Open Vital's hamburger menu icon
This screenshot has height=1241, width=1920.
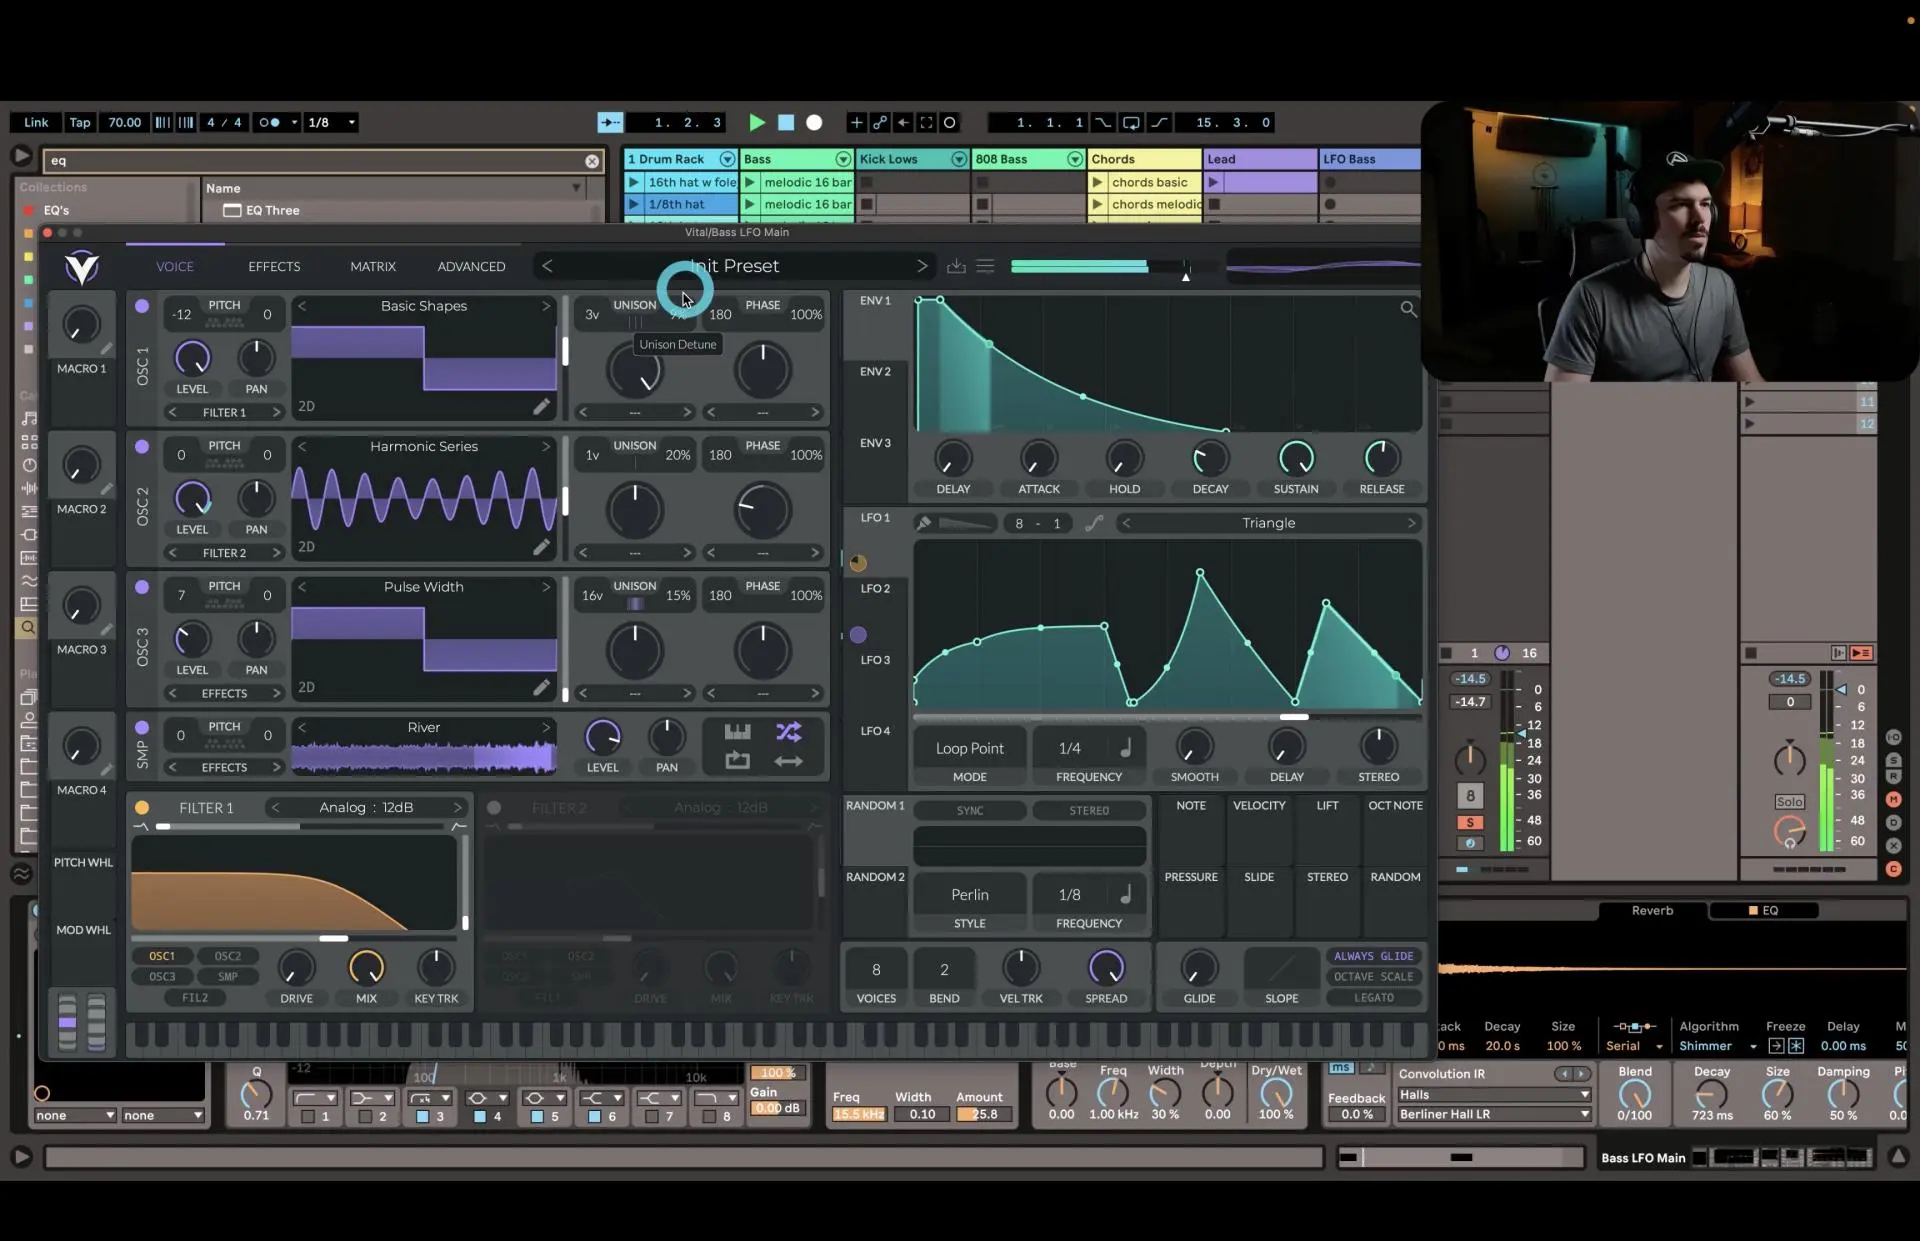tap(985, 266)
